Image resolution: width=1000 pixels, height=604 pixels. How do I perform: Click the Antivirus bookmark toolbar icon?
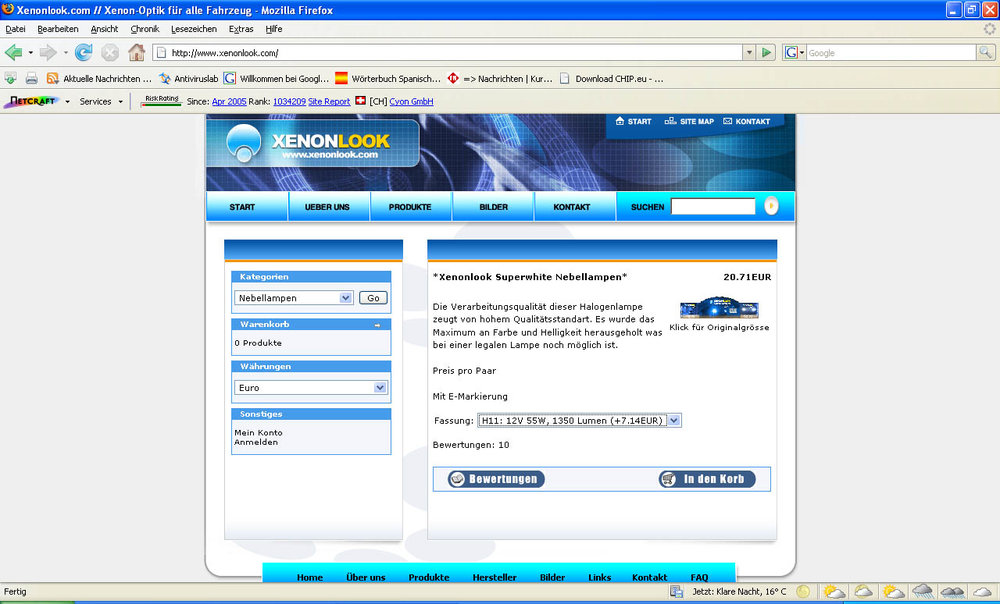click(166, 78)
